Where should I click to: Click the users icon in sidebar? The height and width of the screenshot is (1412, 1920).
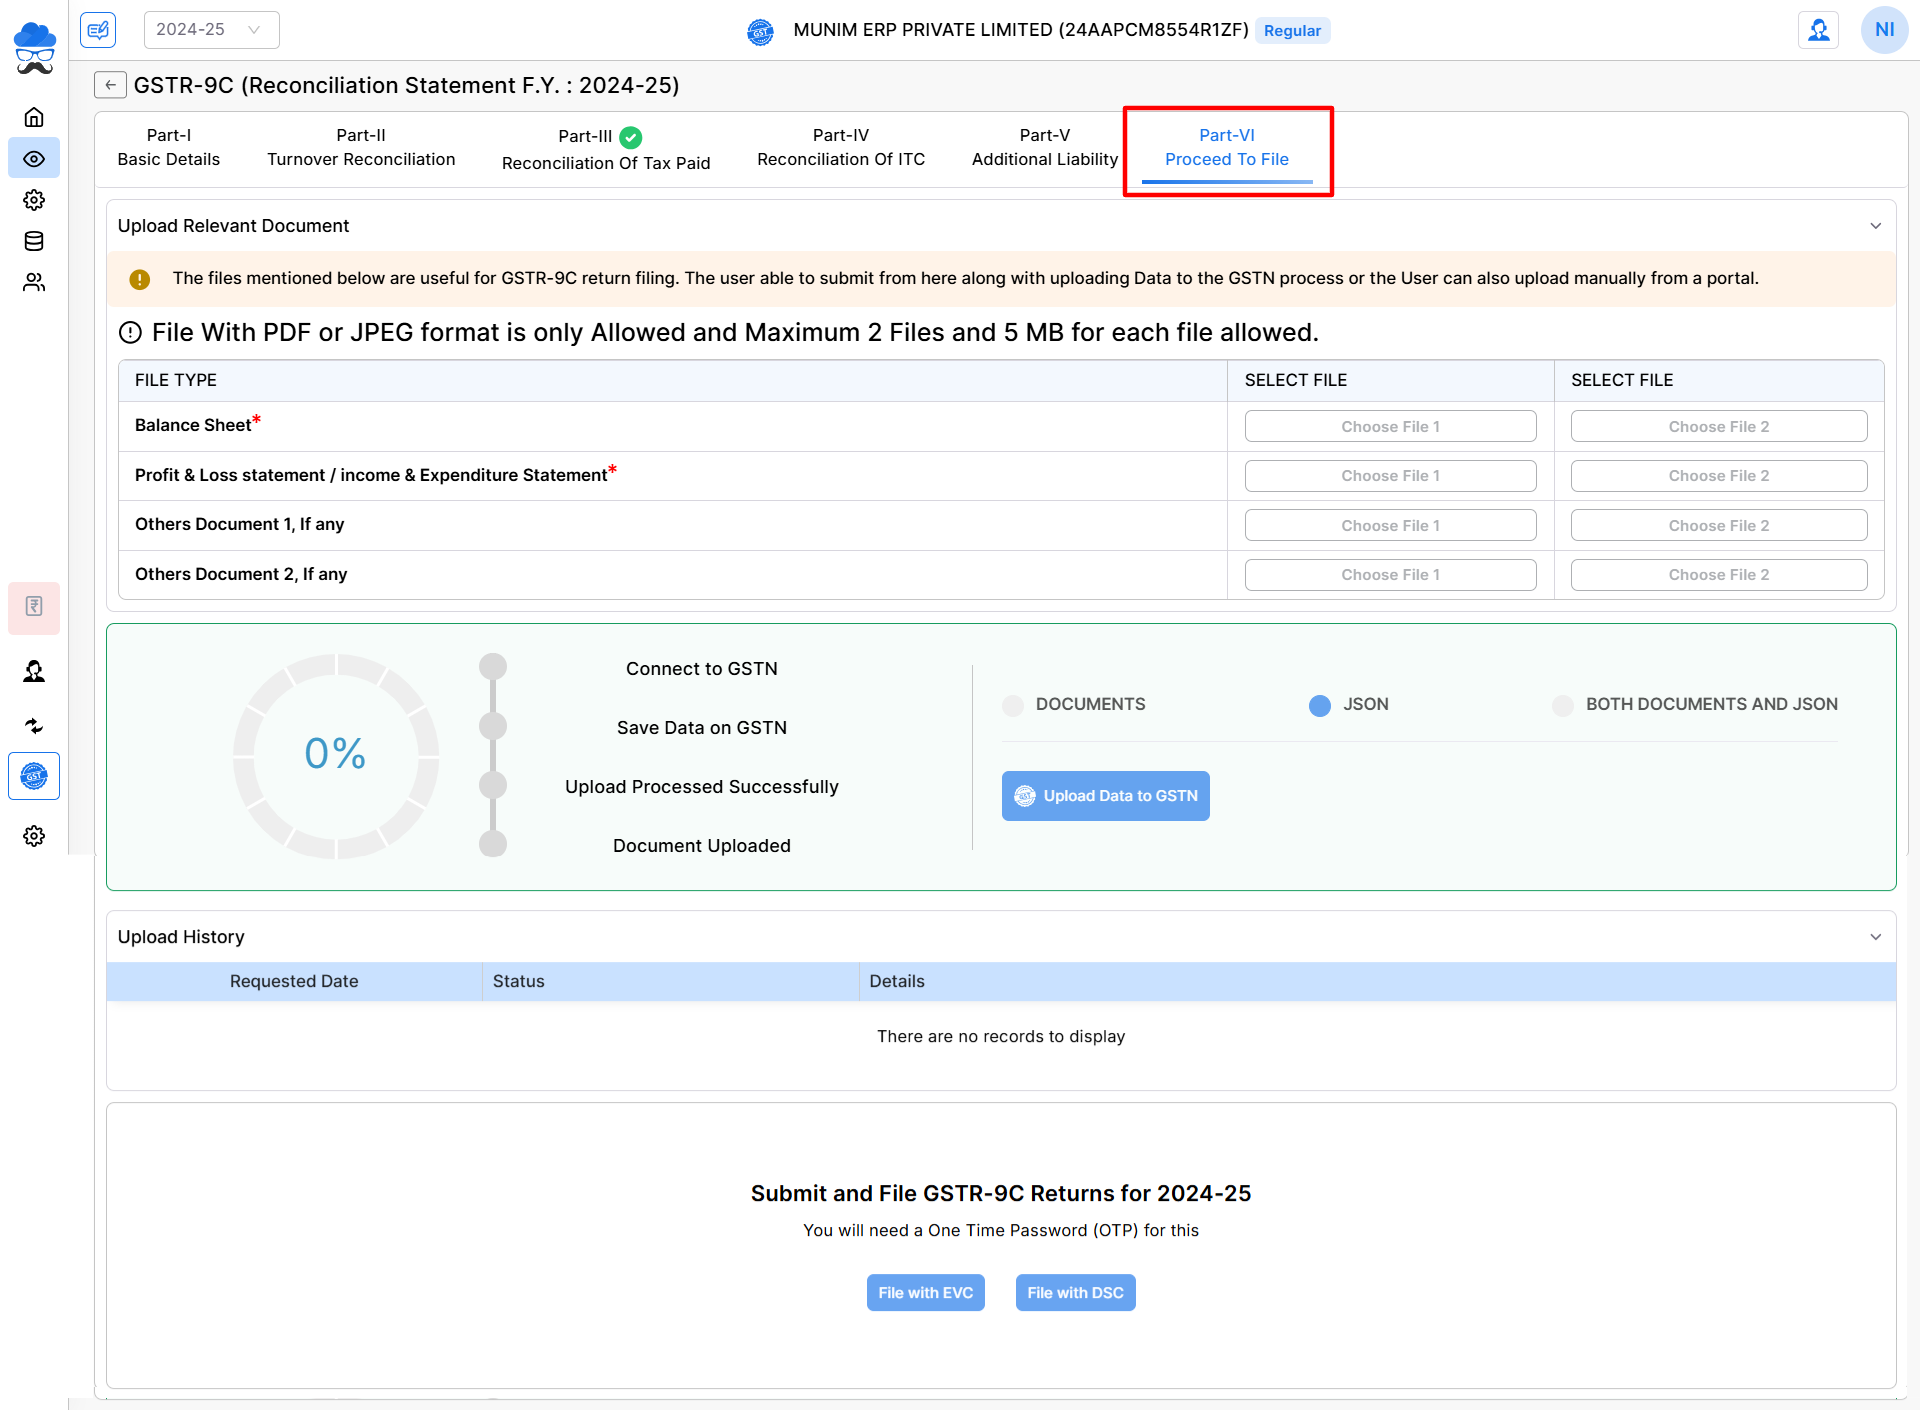point(34,283)
